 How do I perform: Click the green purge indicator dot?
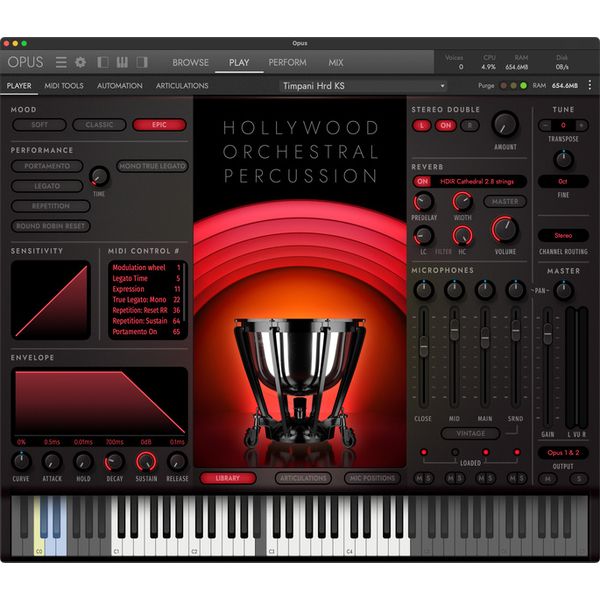pos(523,86)
